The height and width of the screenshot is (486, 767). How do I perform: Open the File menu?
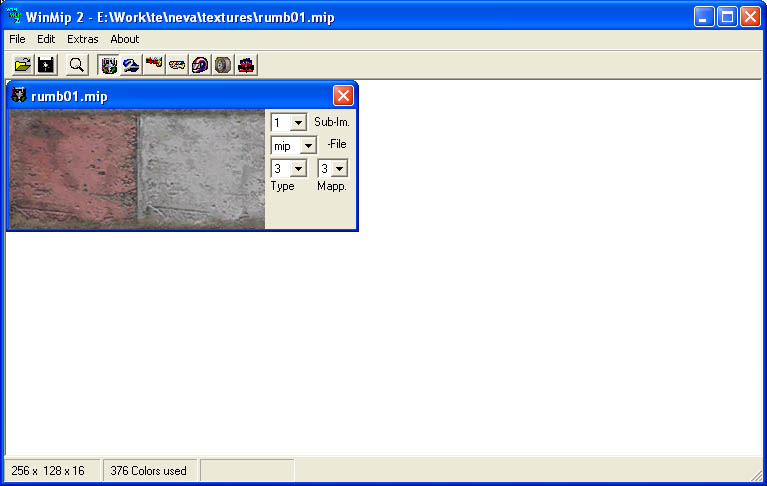click(17, 39)
